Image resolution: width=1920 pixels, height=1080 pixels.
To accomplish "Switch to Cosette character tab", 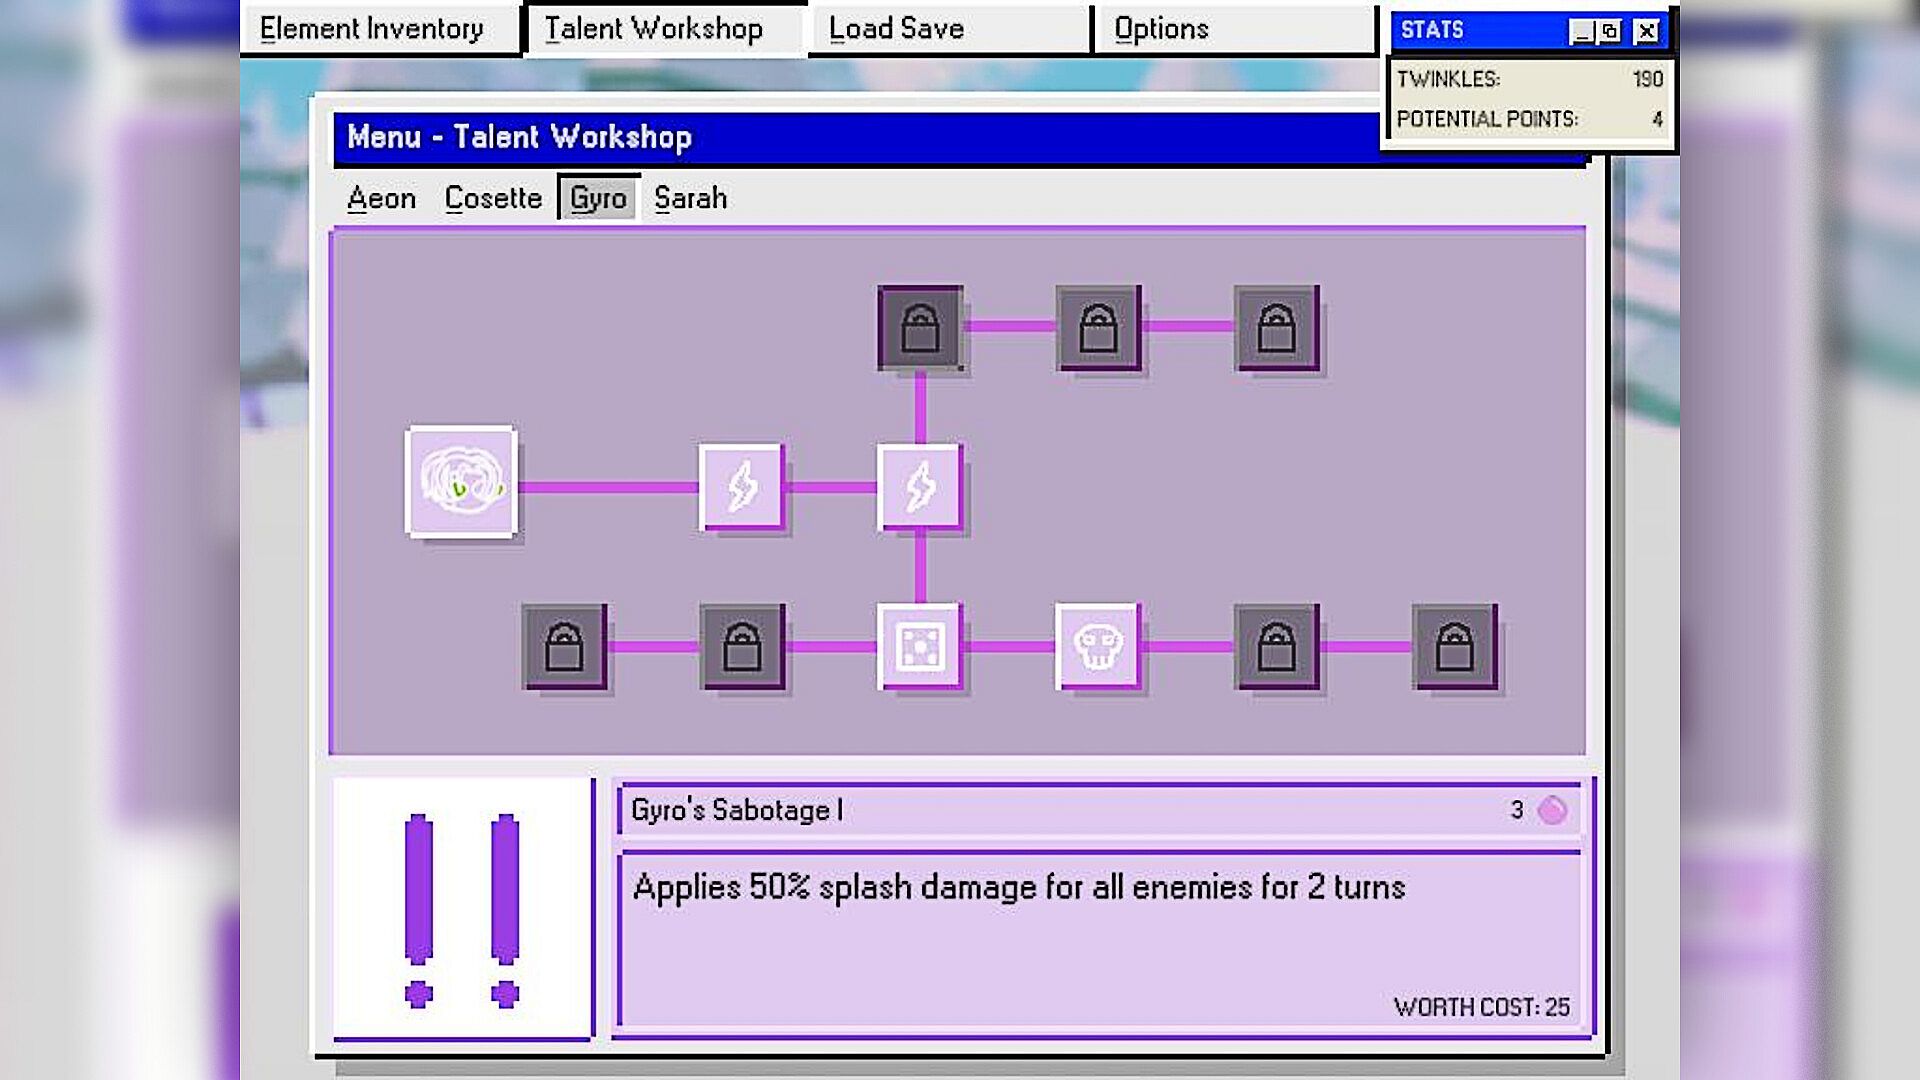I will 493,198.
